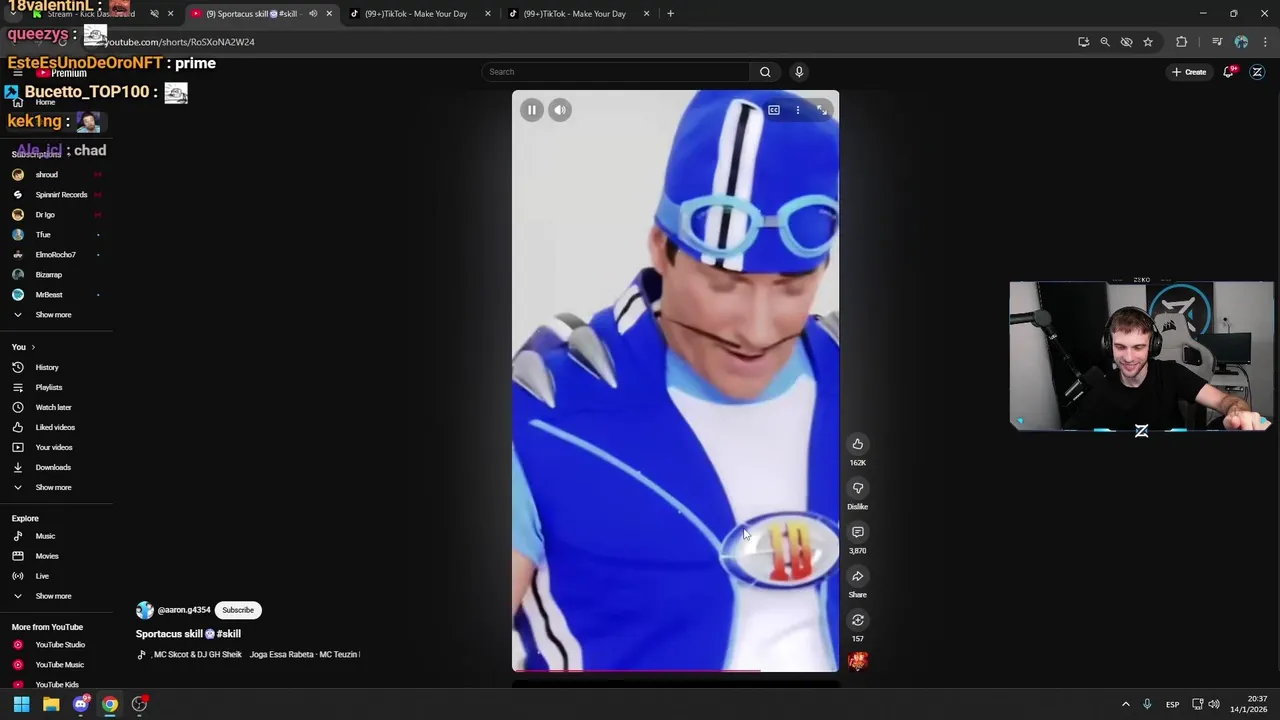Pause the Short video
This screenshot has width=1280, height=720.
click(532, 110)
